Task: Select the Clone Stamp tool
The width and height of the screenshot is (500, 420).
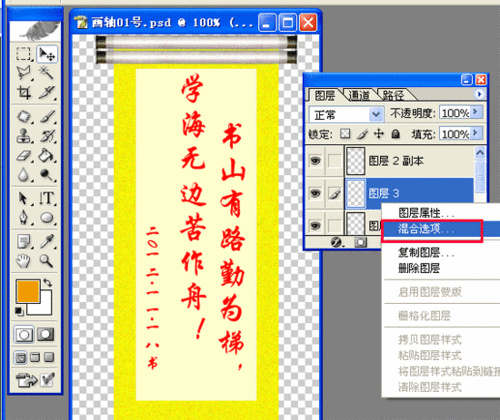Action: (24, 136)
